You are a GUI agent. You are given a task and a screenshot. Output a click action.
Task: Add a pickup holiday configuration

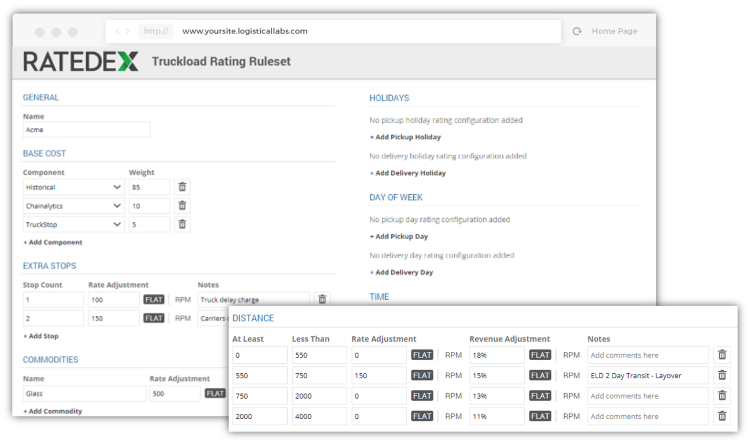[x=406, y=137]
